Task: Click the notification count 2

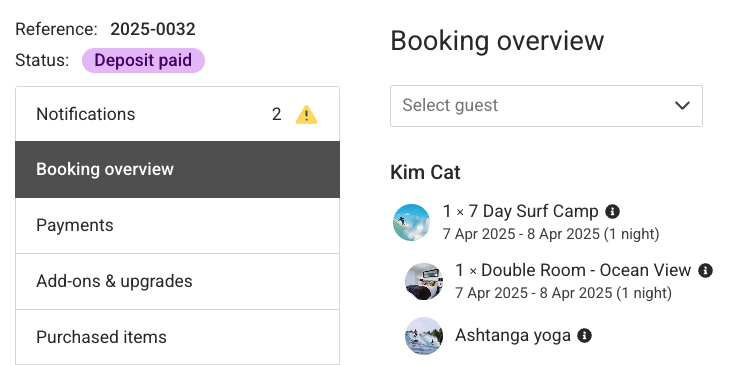Action: coord(276,115)
